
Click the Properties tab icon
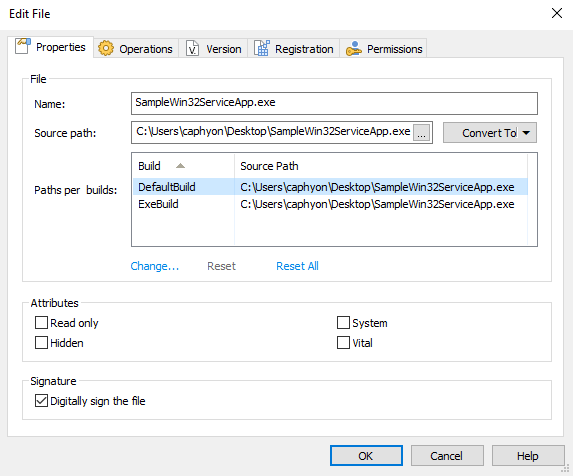pos(23,46)
